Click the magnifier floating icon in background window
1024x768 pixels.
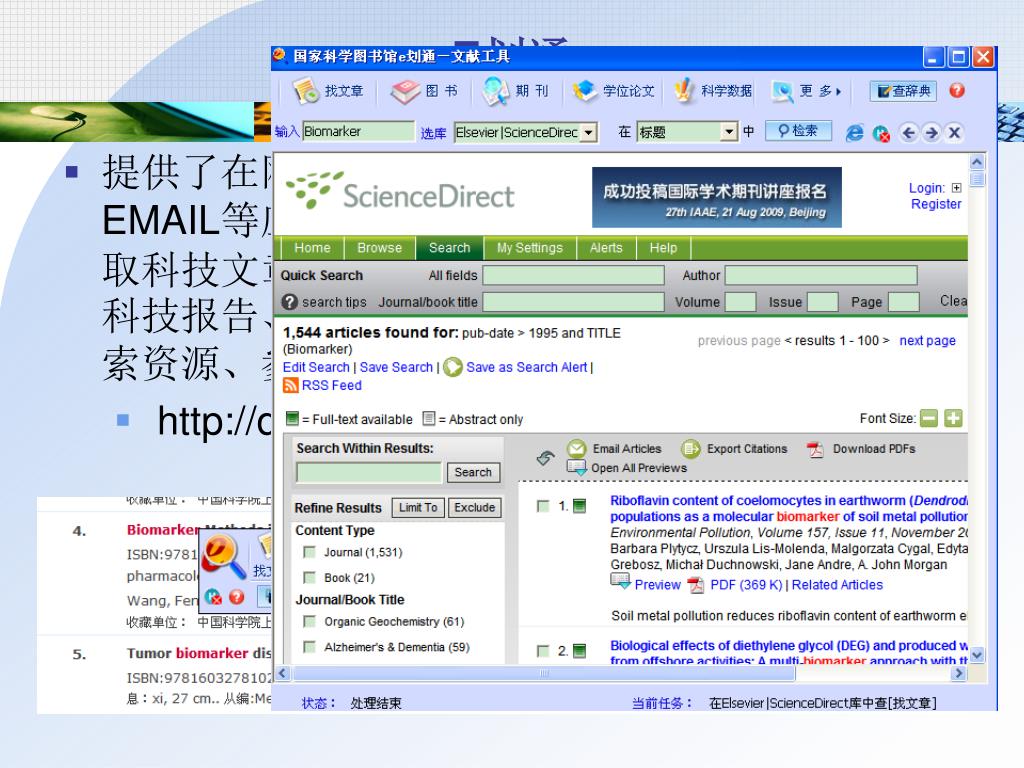(222, 556)
